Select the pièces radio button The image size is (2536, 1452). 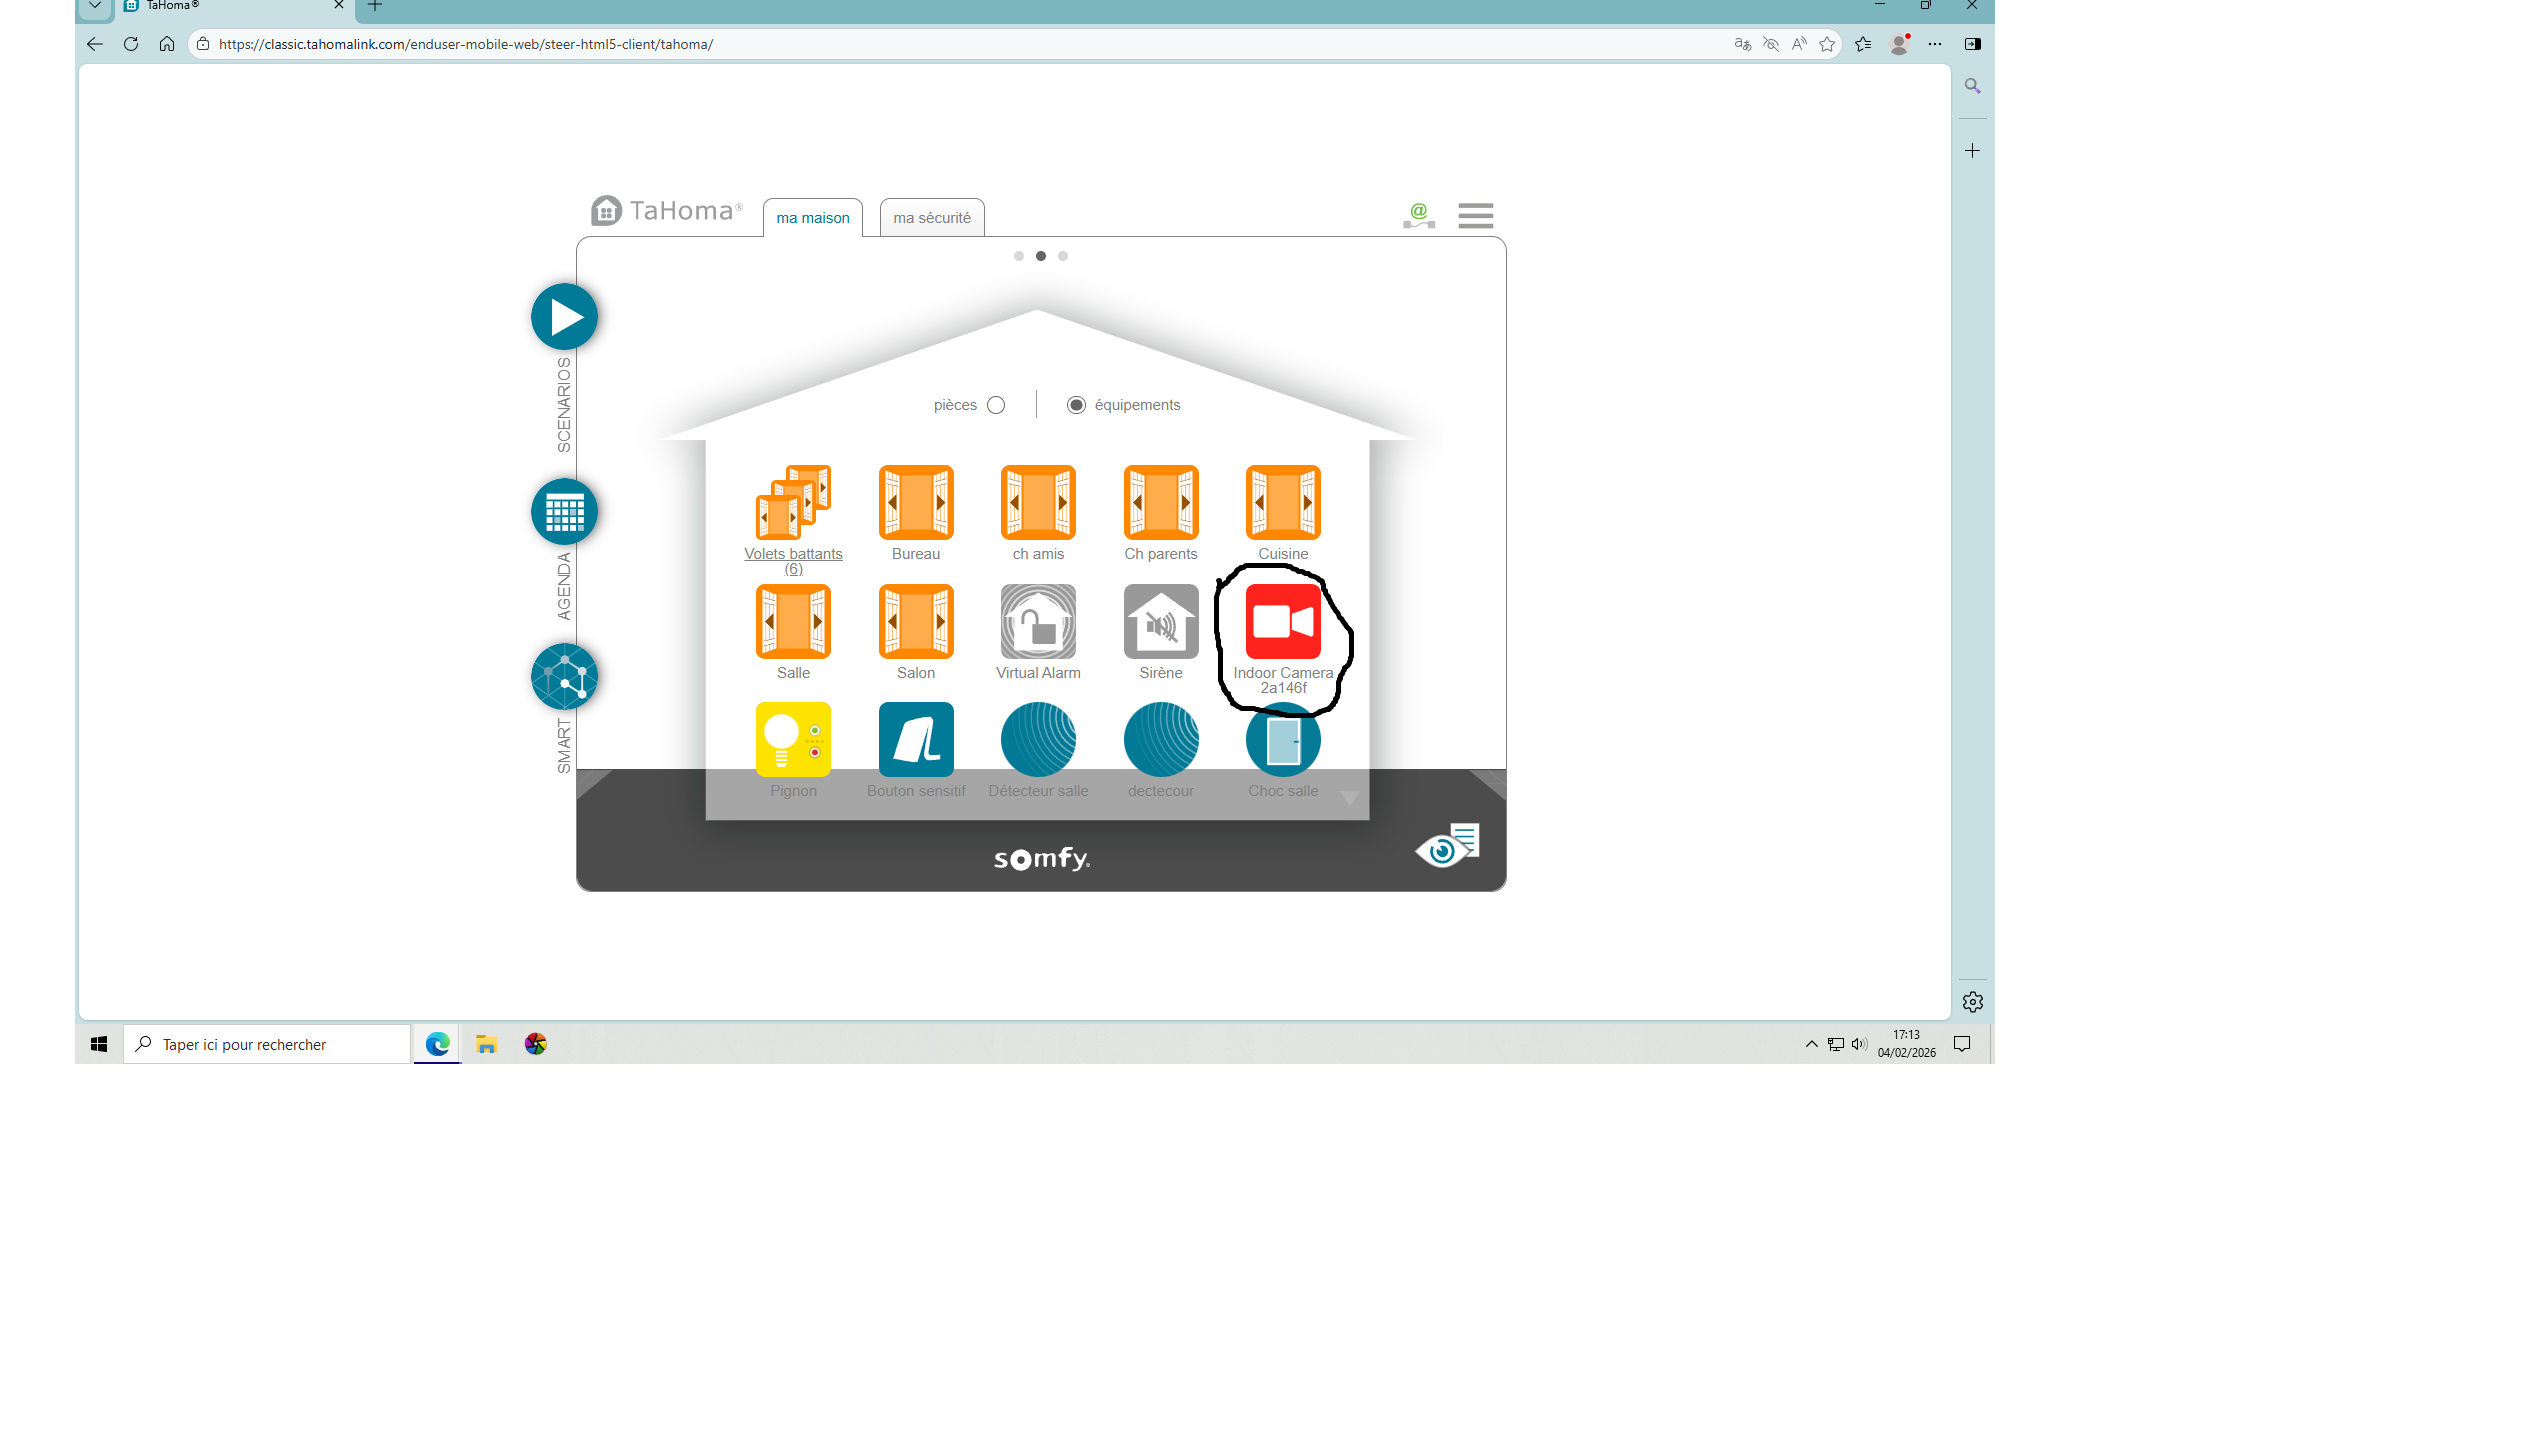point(996,405)
